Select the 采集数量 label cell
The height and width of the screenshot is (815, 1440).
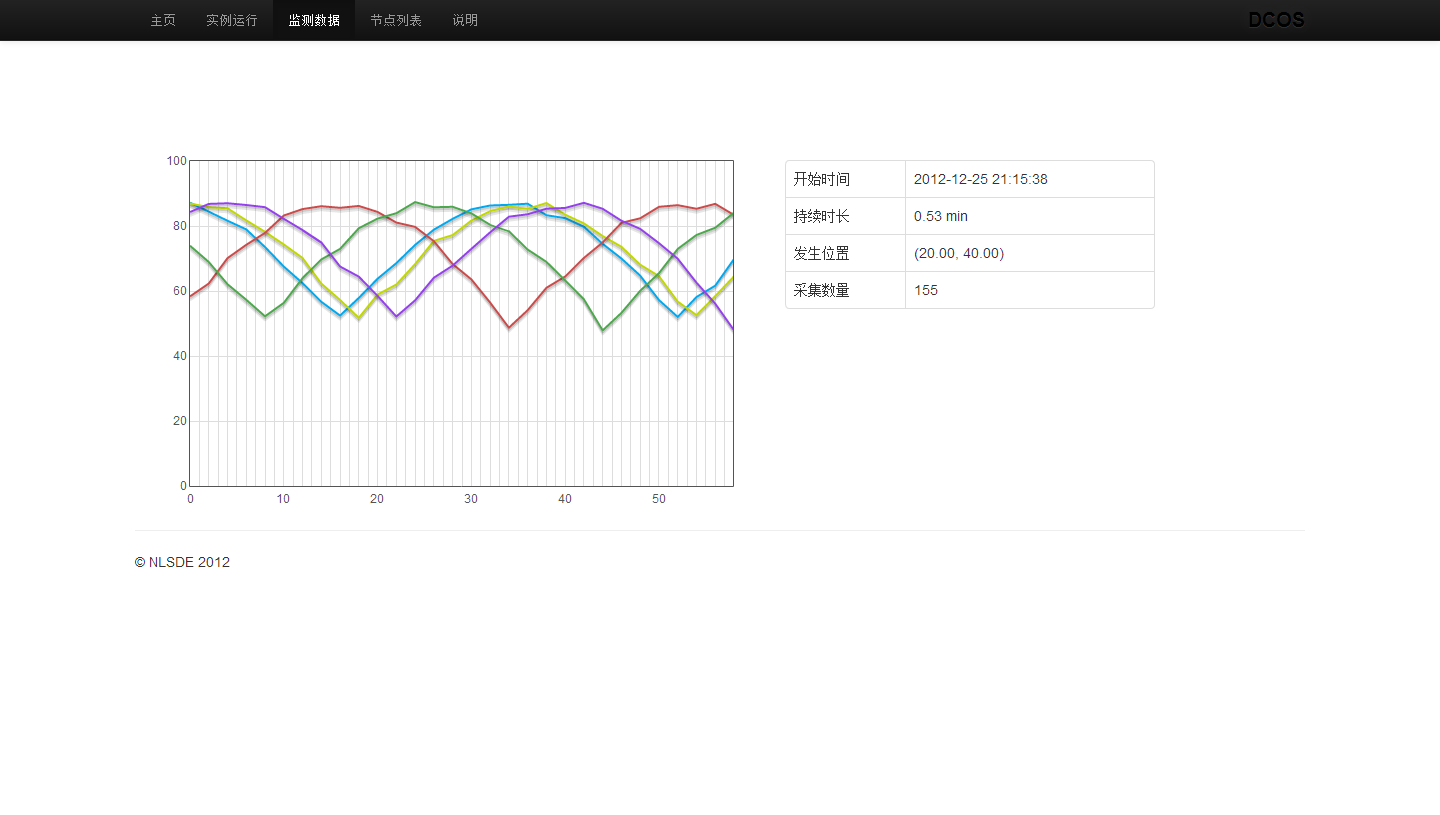click(x=846, y=290)
